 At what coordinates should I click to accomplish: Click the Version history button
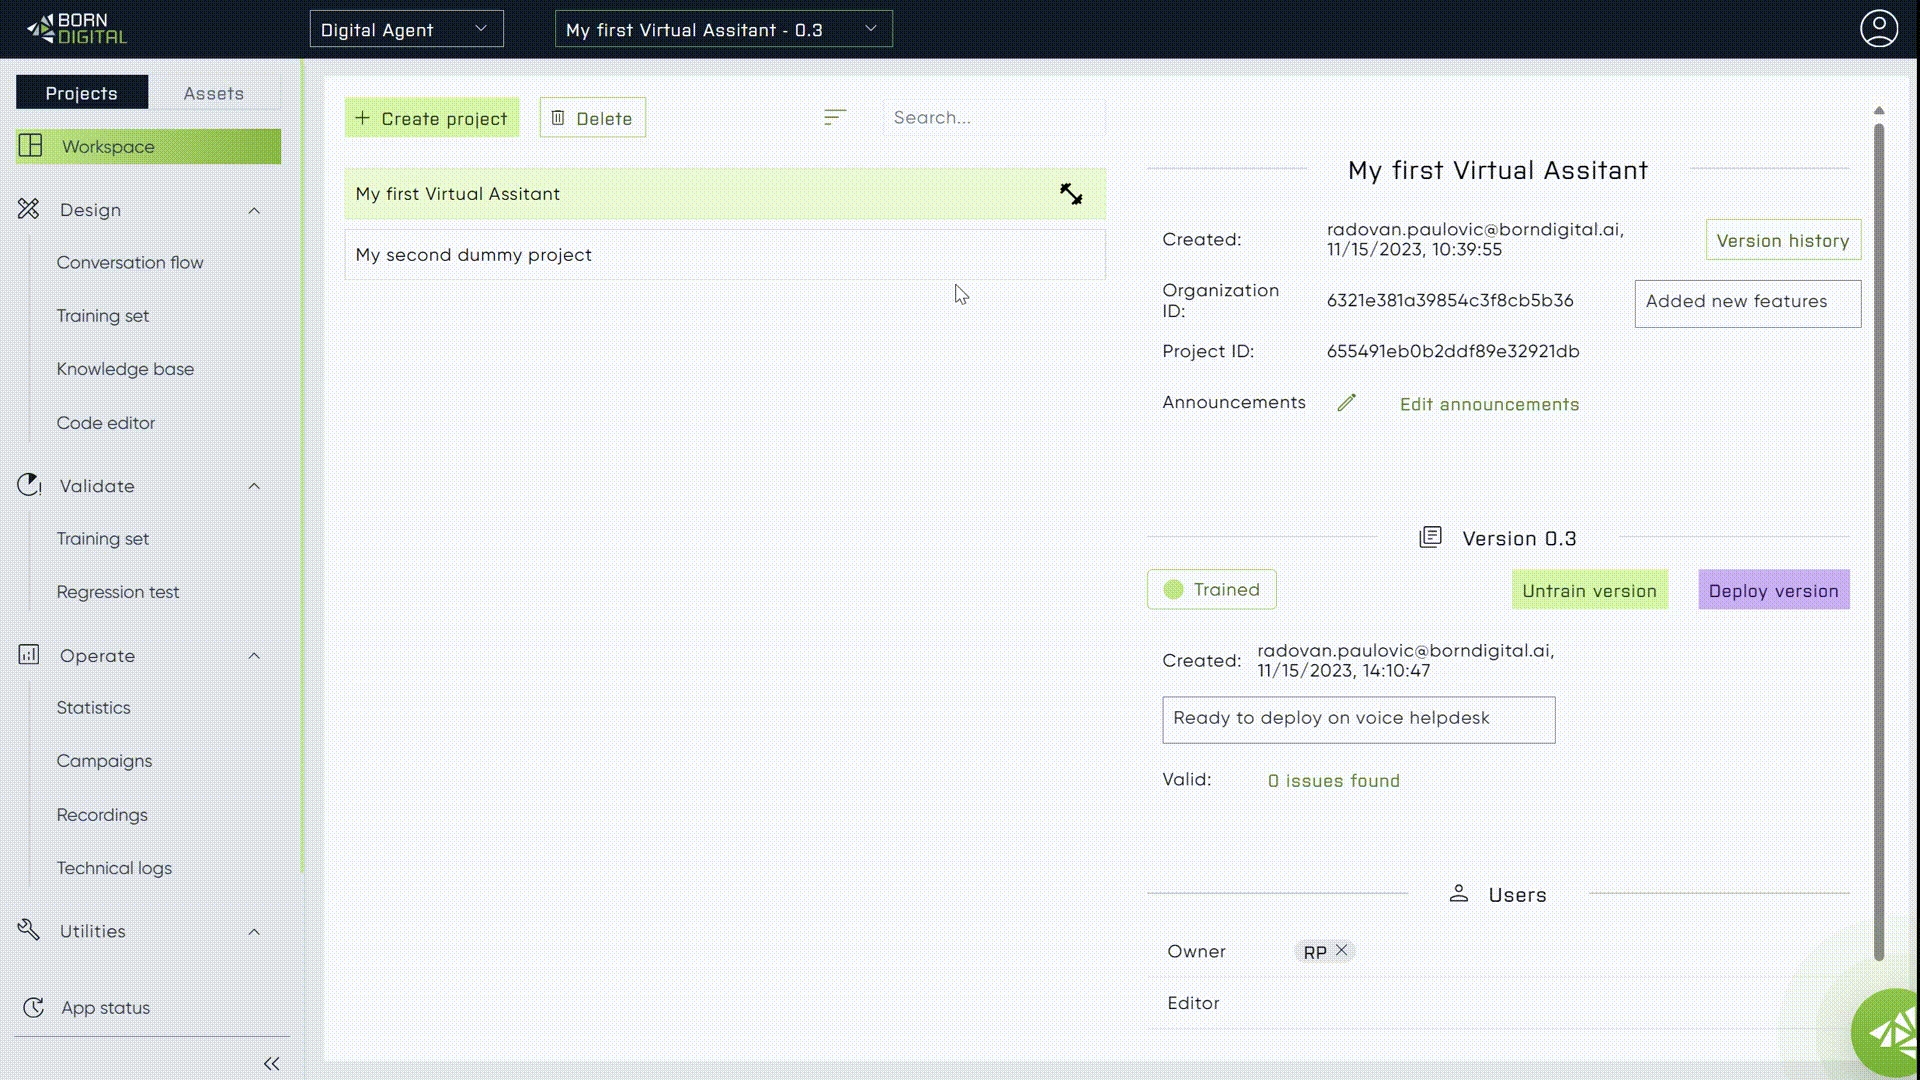(x=1782, y=240)
